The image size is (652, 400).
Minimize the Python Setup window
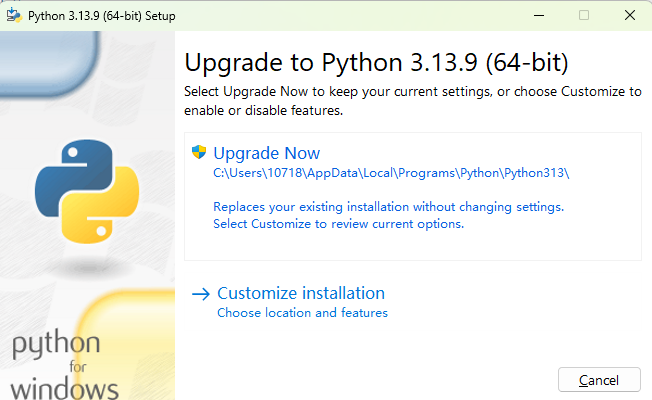click(539, 15)
